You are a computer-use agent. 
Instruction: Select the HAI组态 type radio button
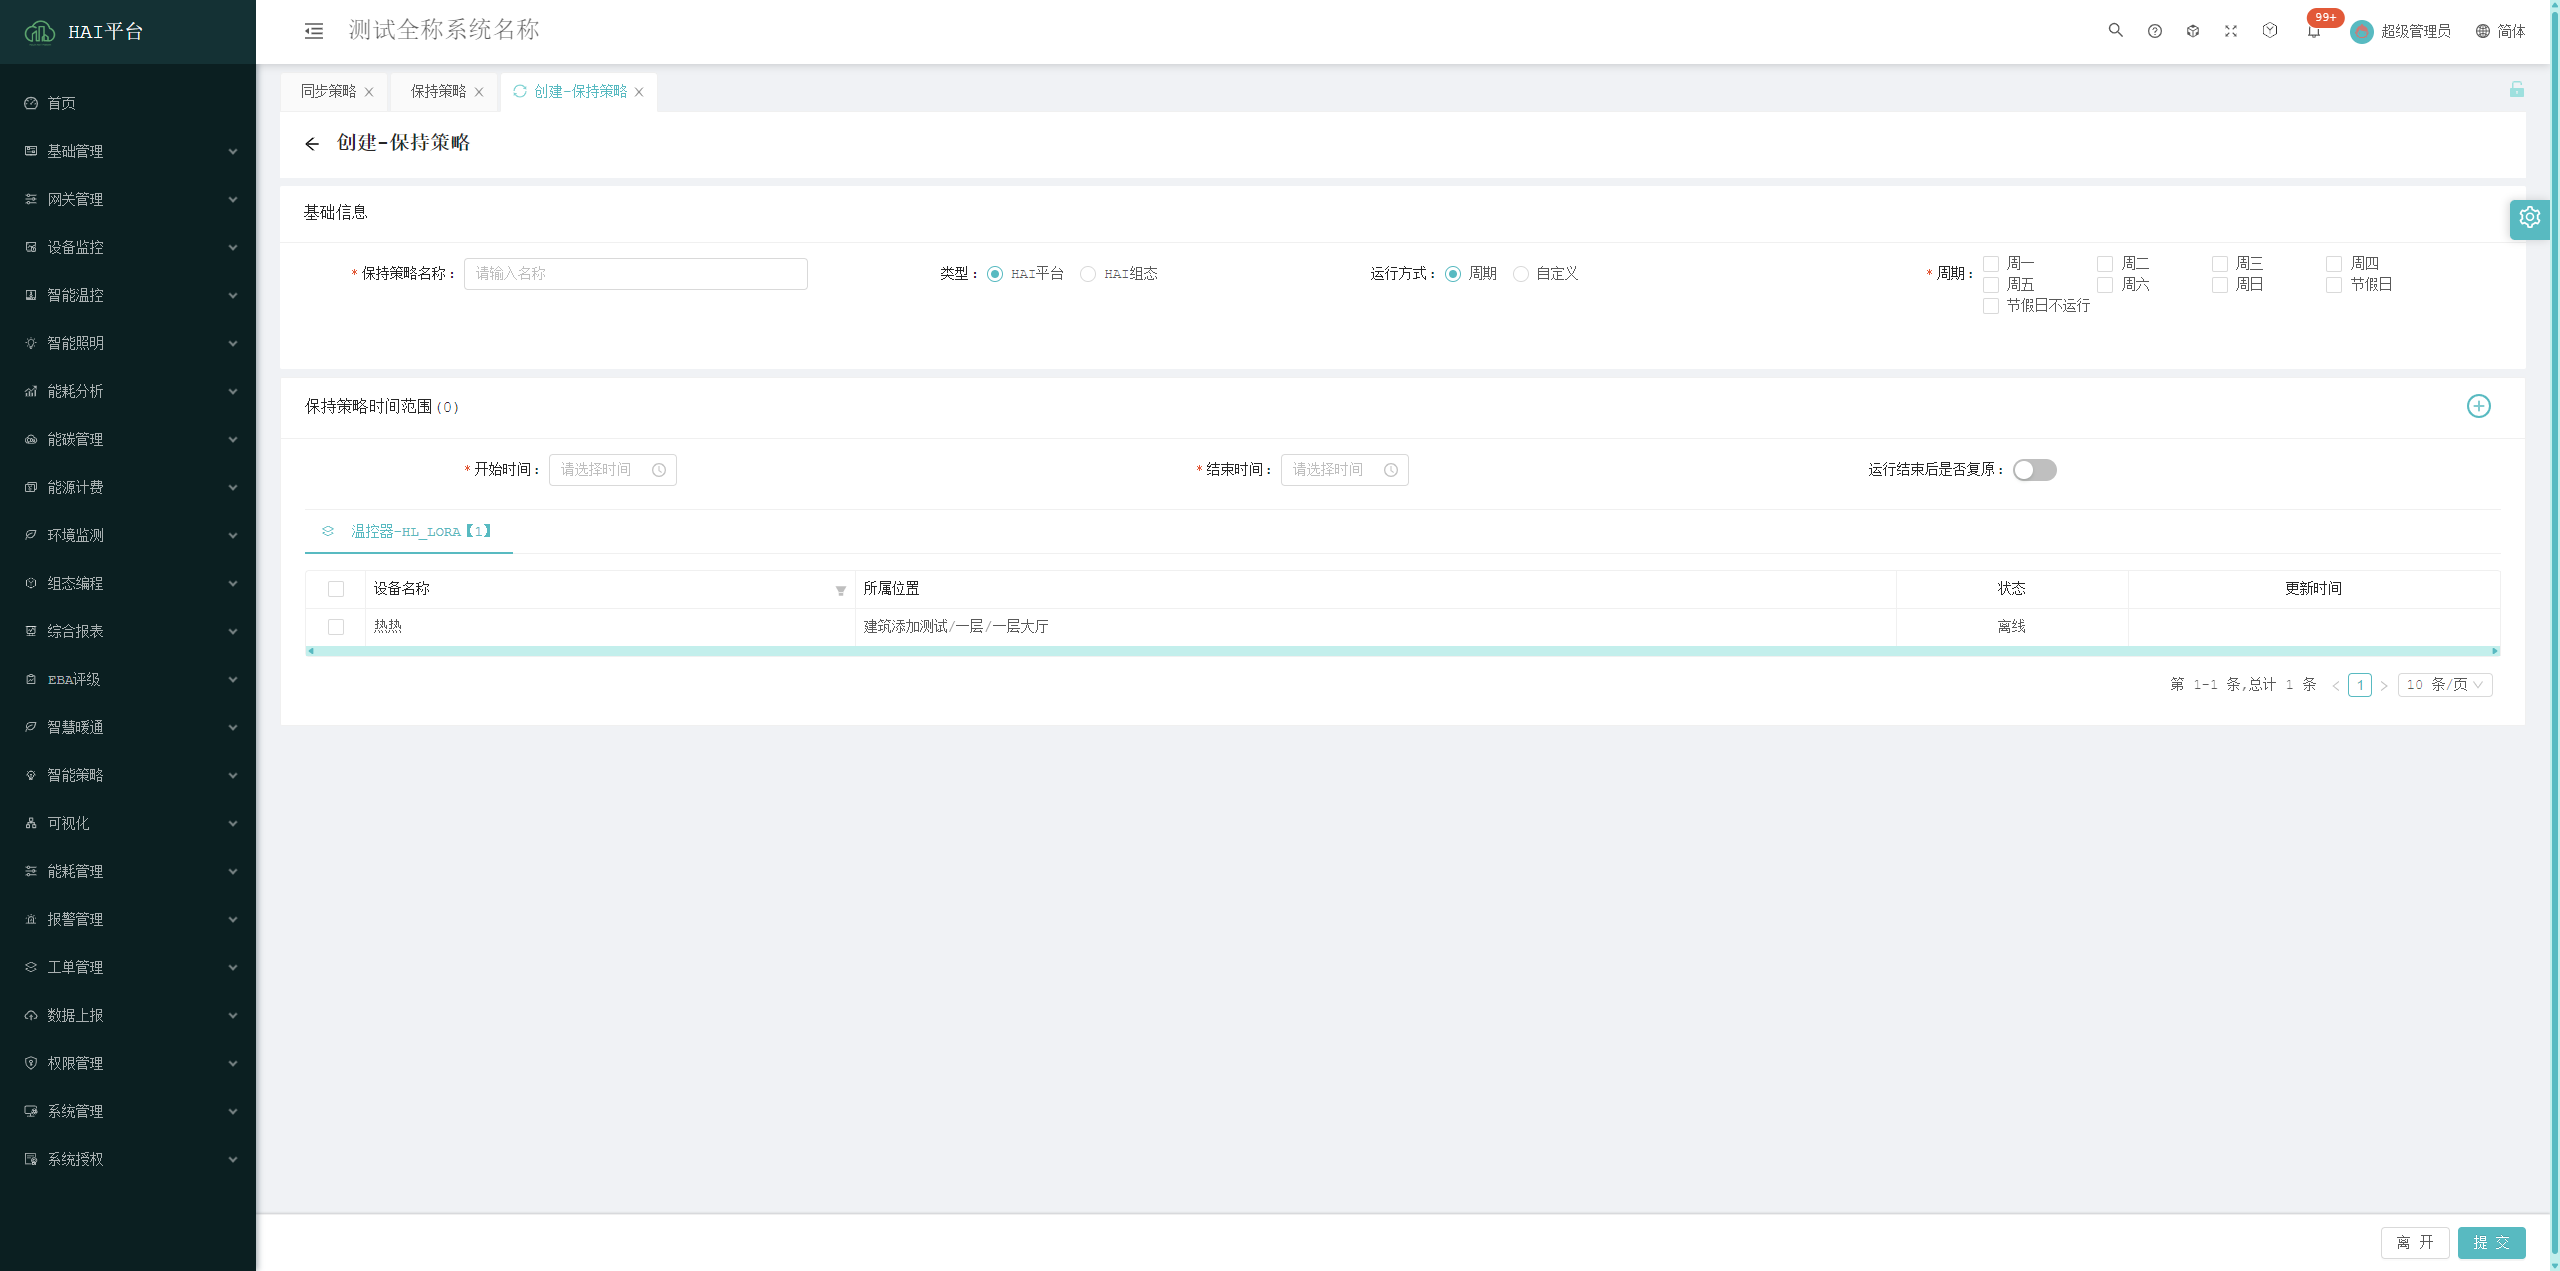(1088, 274)
